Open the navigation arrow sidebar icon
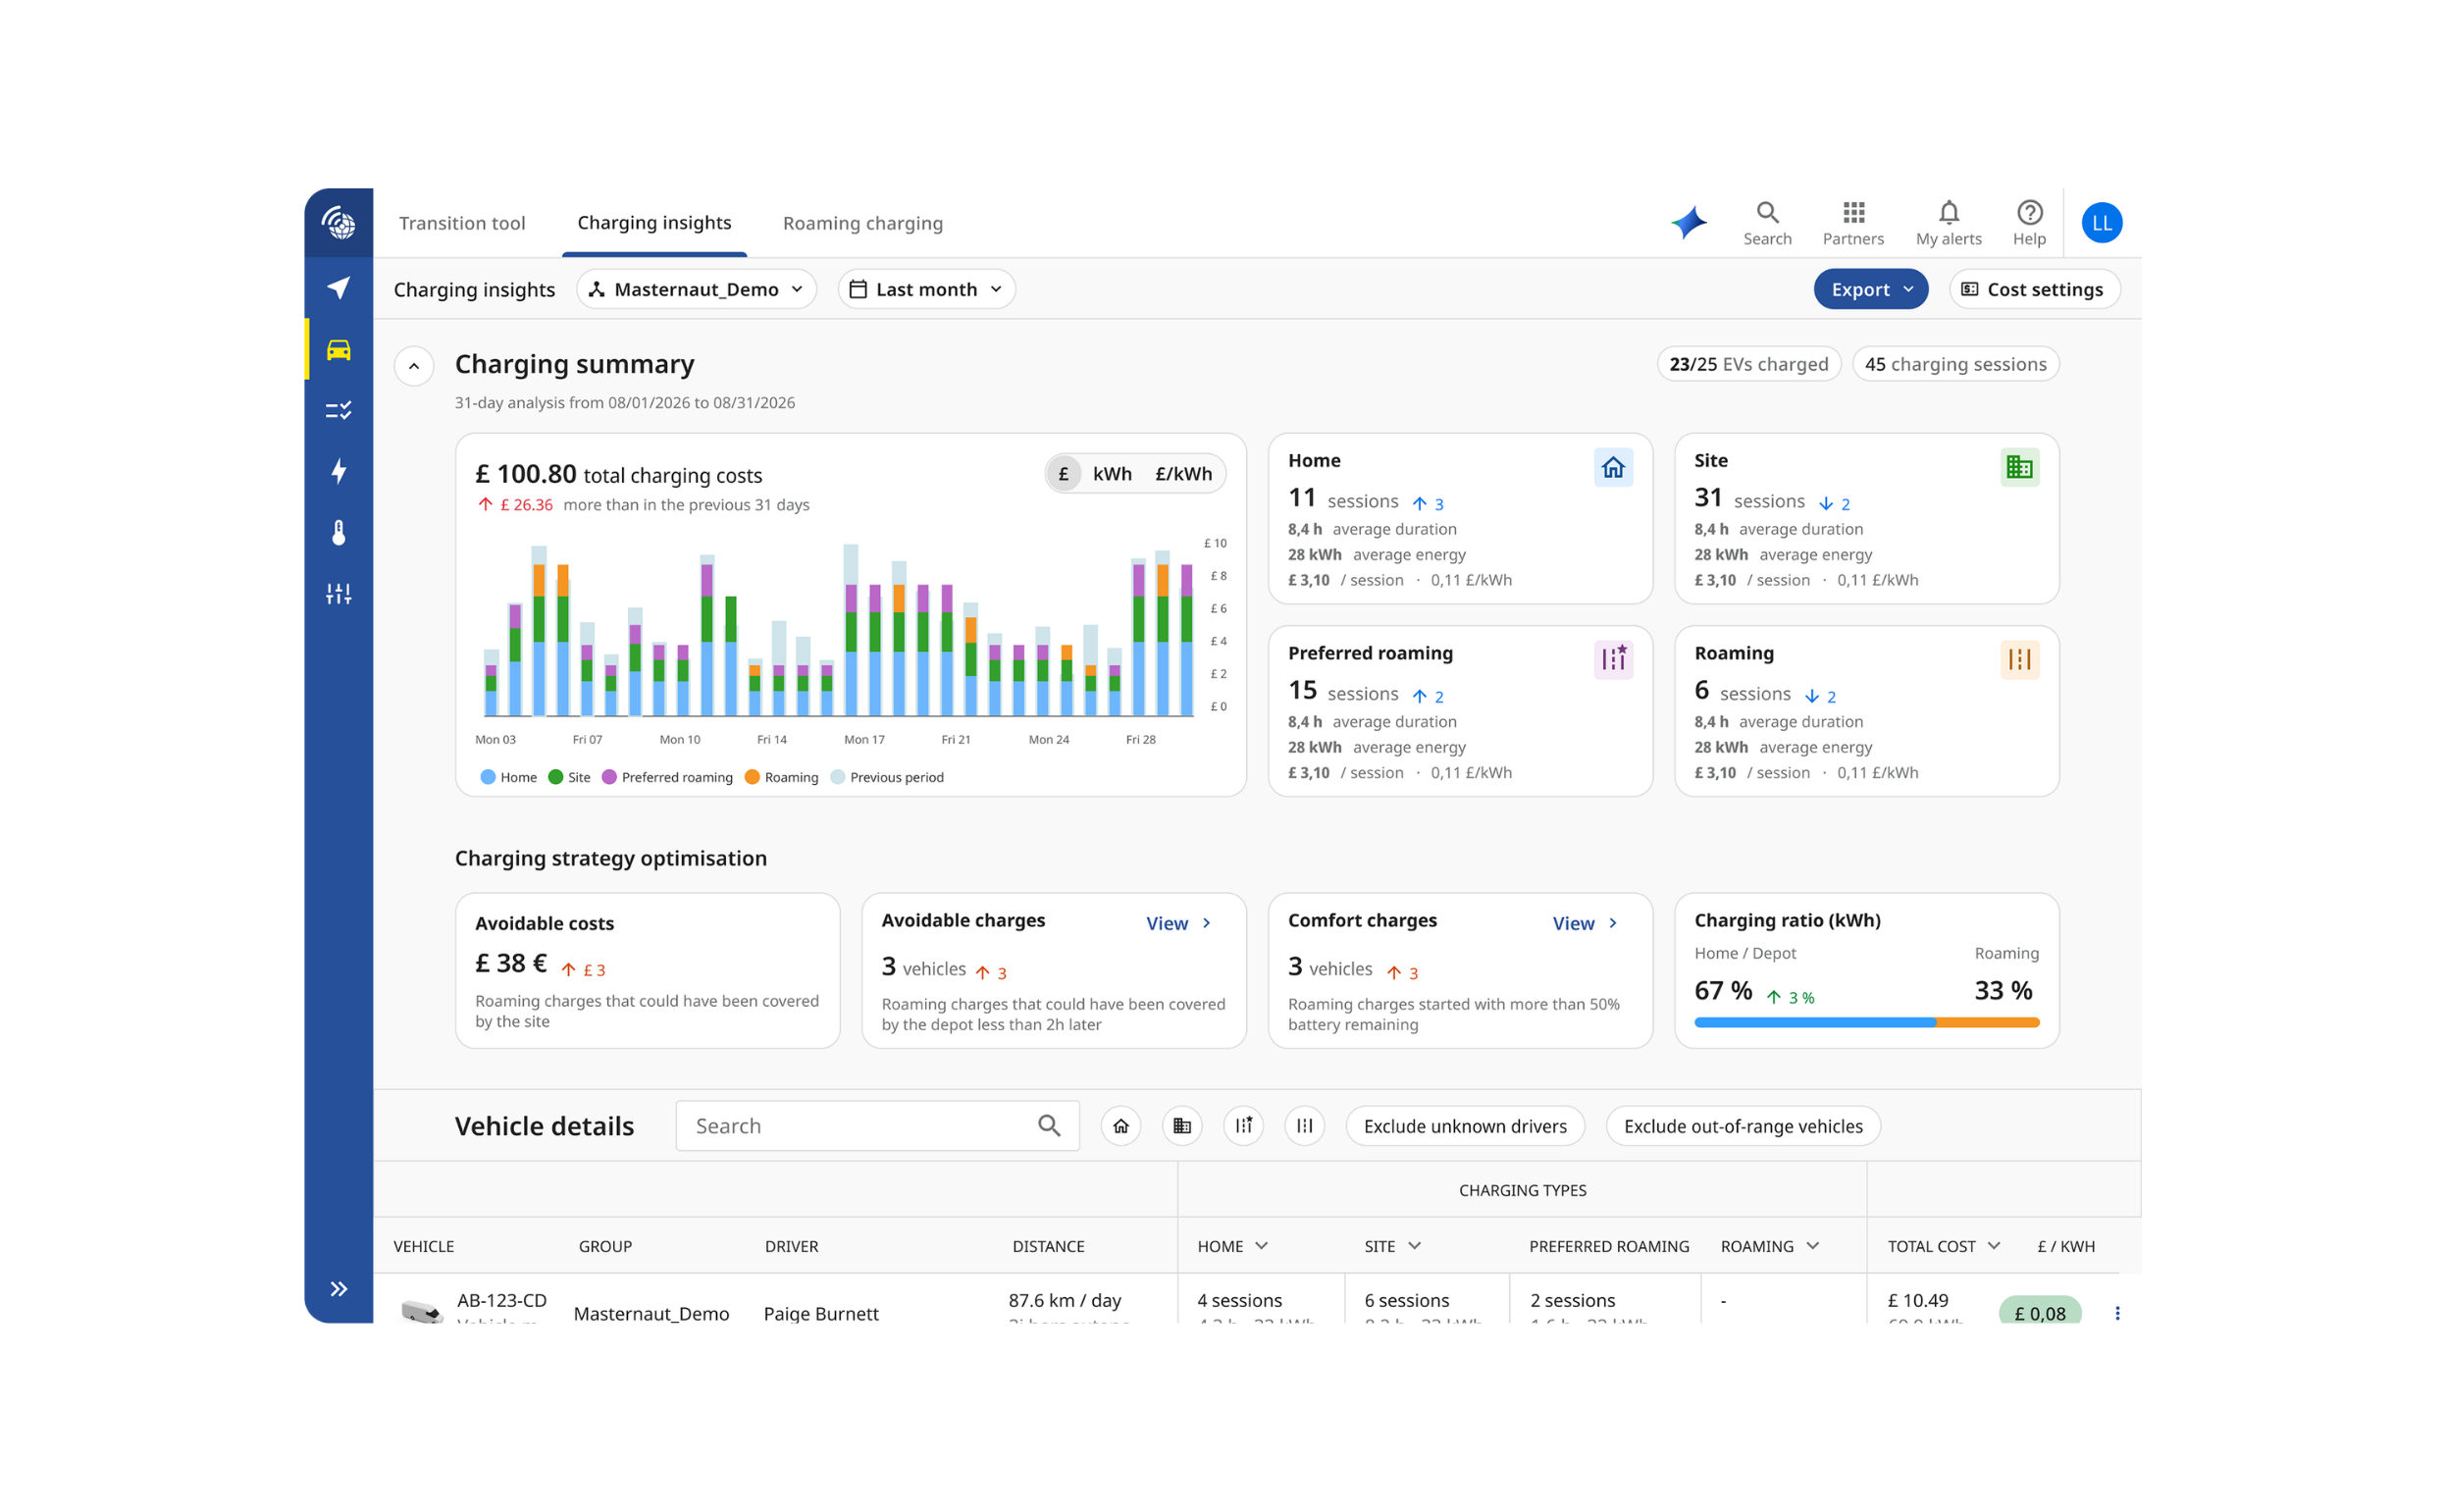Image resolution: width=2446 pixels, height=1512 pixels. [x=338, y=288]
